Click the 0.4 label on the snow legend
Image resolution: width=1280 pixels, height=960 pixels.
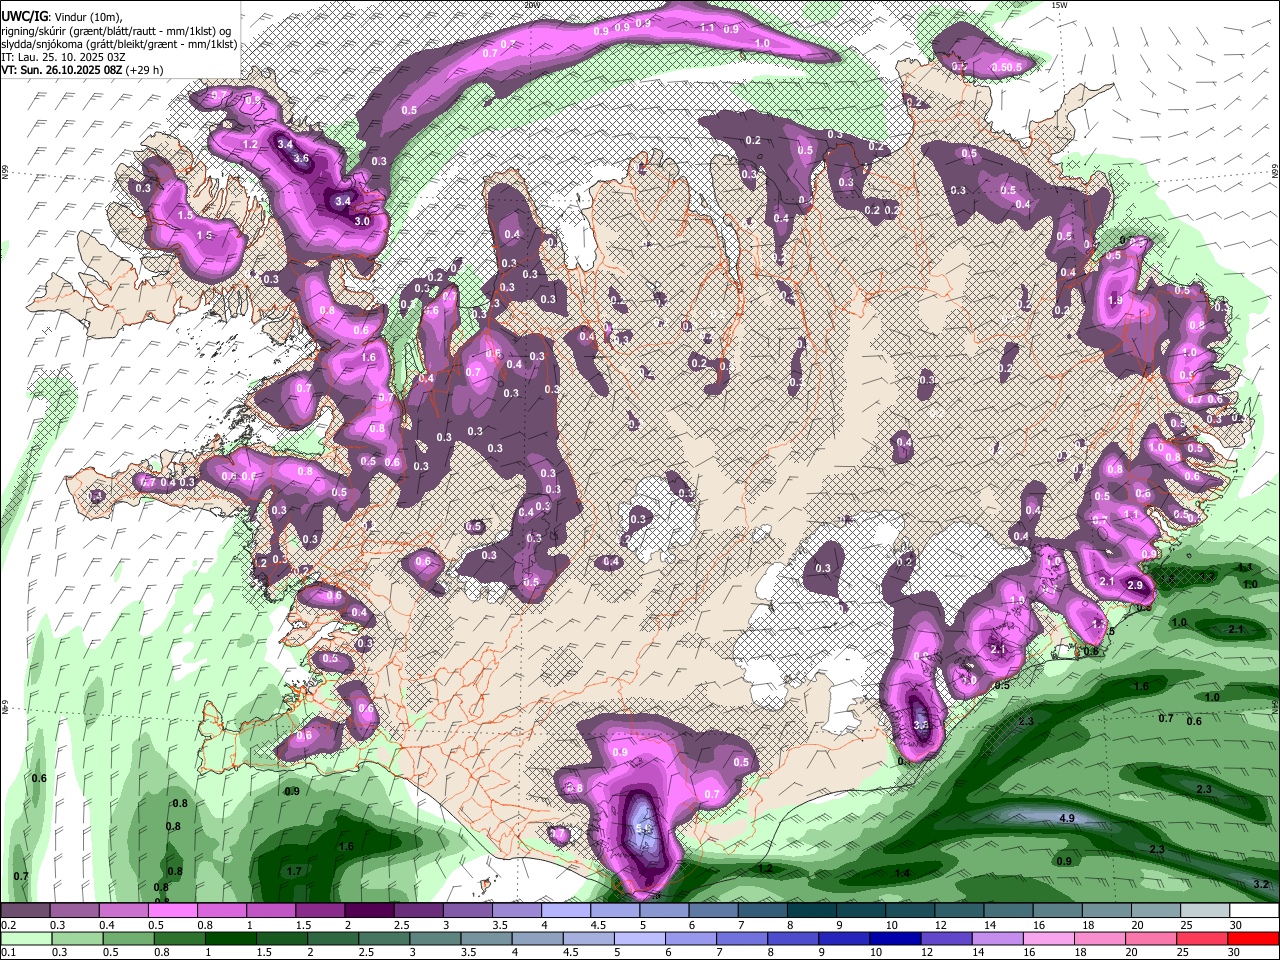click(x=108, y=925)
